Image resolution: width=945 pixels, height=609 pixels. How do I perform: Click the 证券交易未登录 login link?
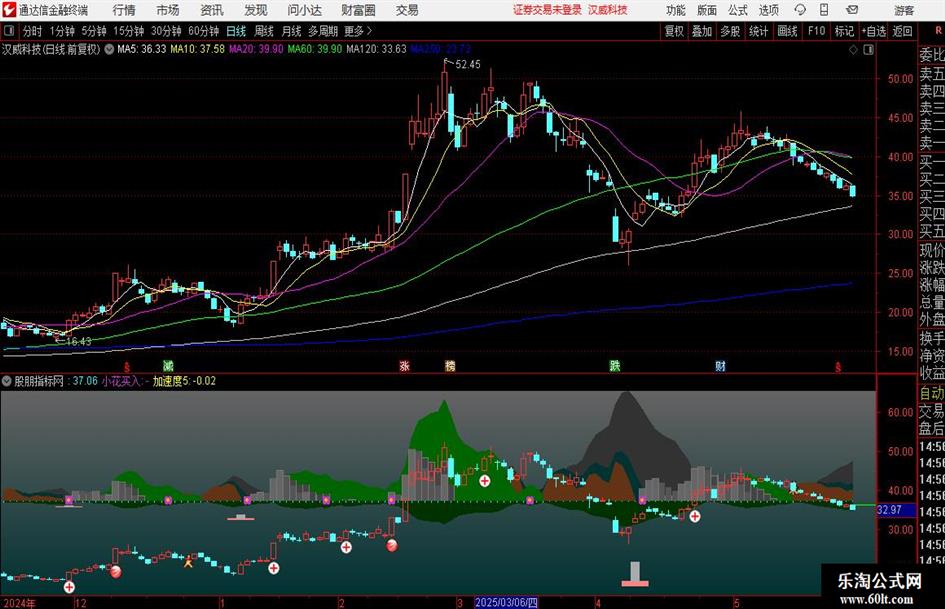547,10
